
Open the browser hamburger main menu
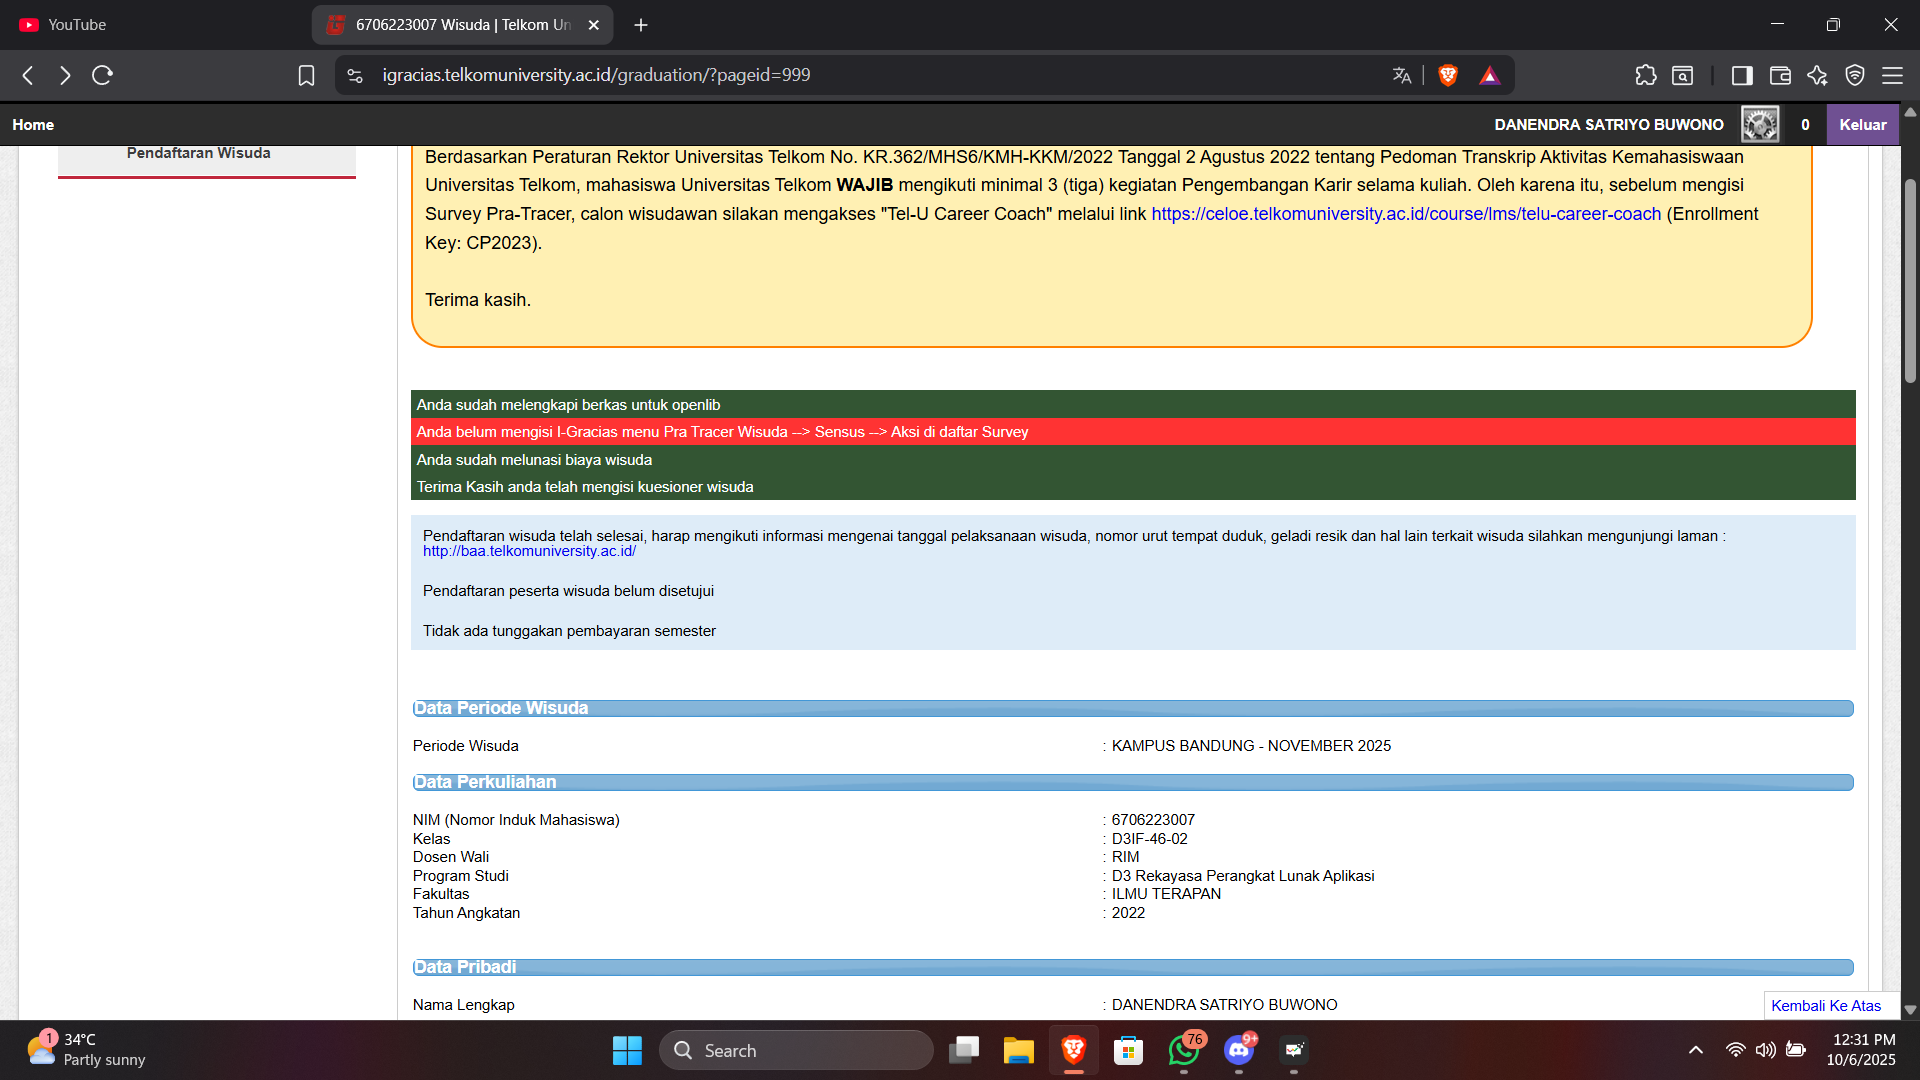click(1892, 75)
